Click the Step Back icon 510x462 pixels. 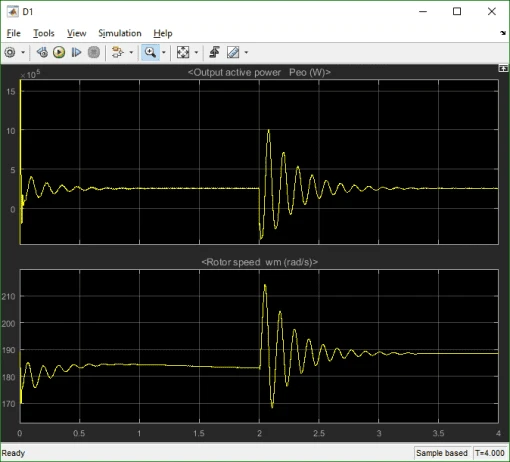tap(42, 52)
